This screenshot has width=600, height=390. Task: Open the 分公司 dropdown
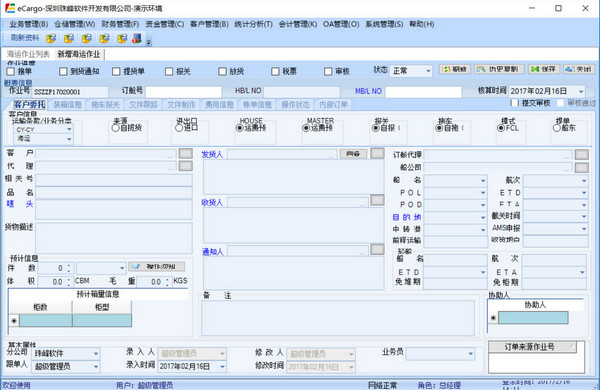click(x=96, y=353)
